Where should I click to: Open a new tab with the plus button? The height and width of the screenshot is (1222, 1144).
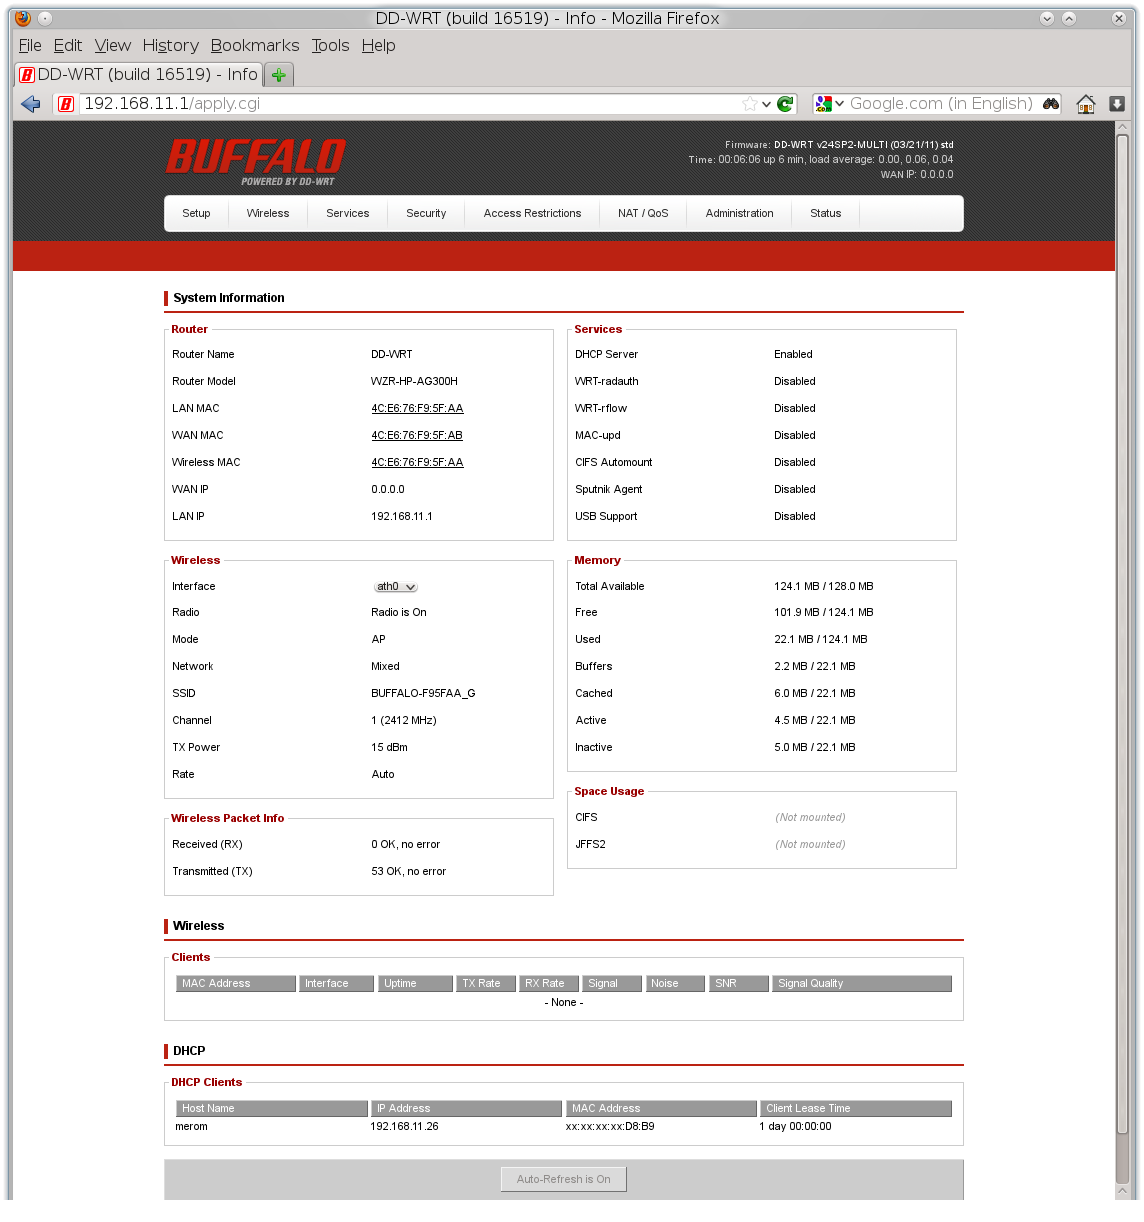tap(279, 75)
